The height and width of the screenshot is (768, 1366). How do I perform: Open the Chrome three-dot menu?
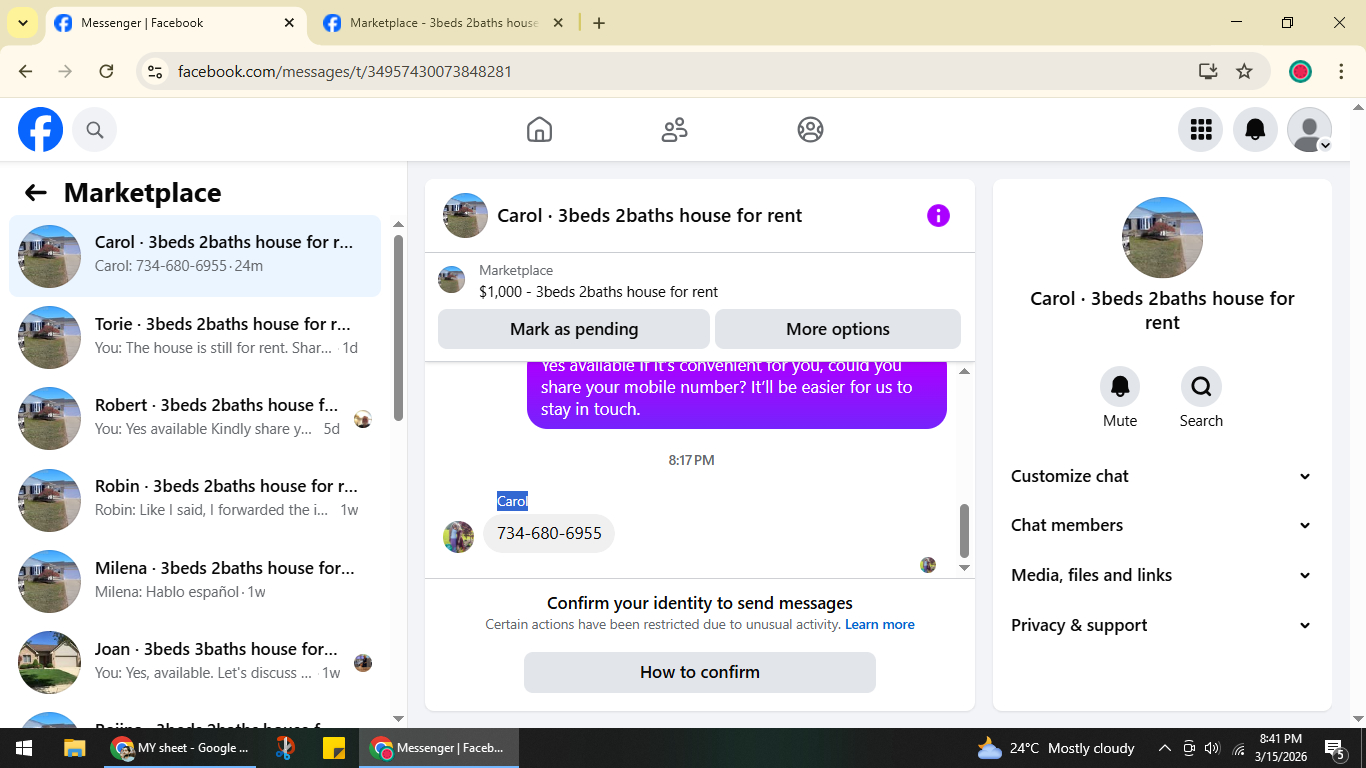click(1341, 71)
